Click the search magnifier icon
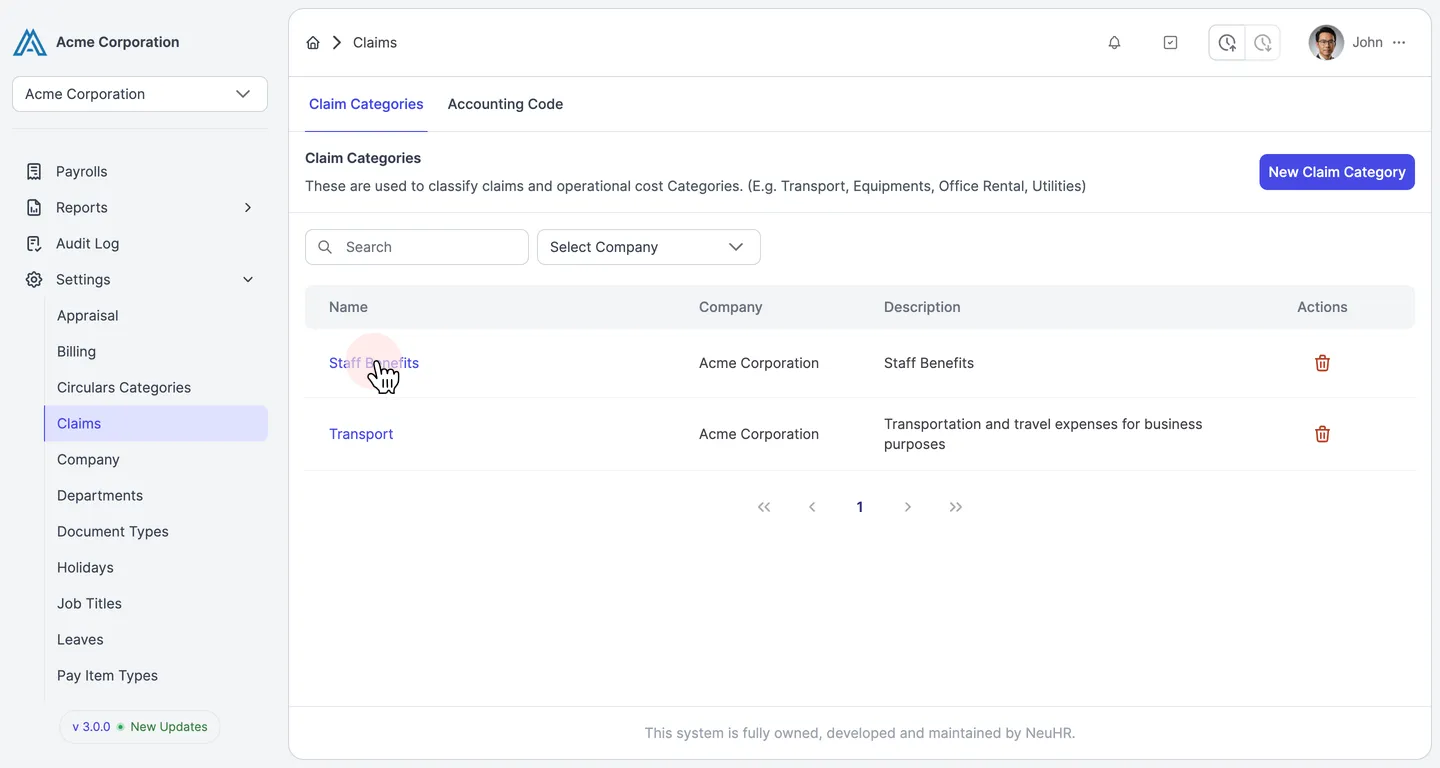 pyautogui.click(x=325, y=247)
